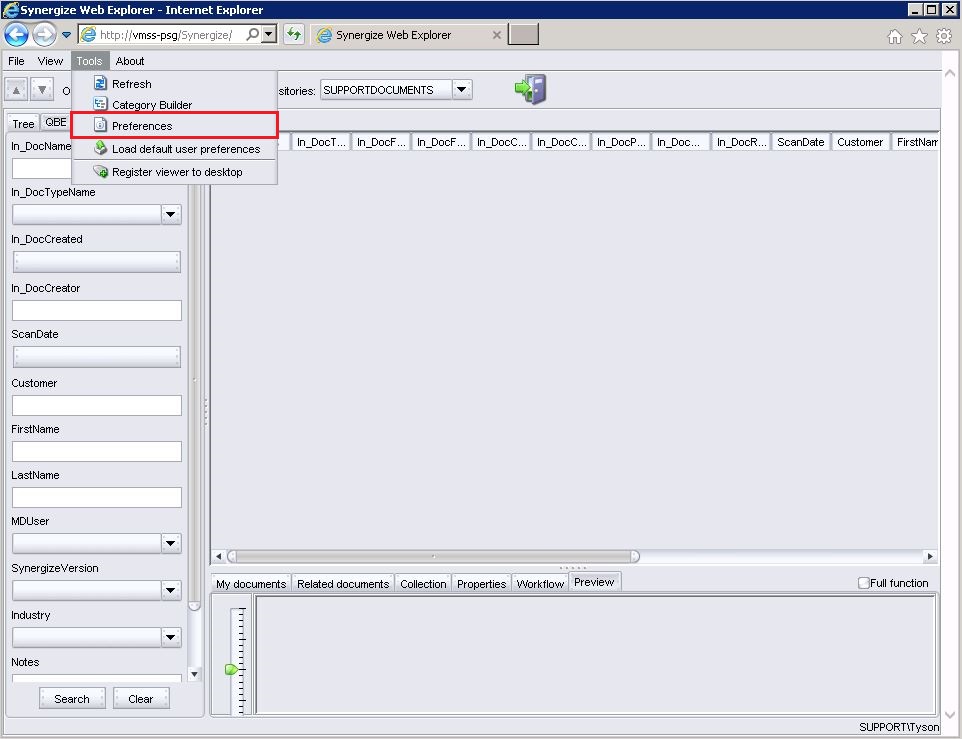Open the View menu
This screenshot has height=739, width=962.
click(50, 61)
